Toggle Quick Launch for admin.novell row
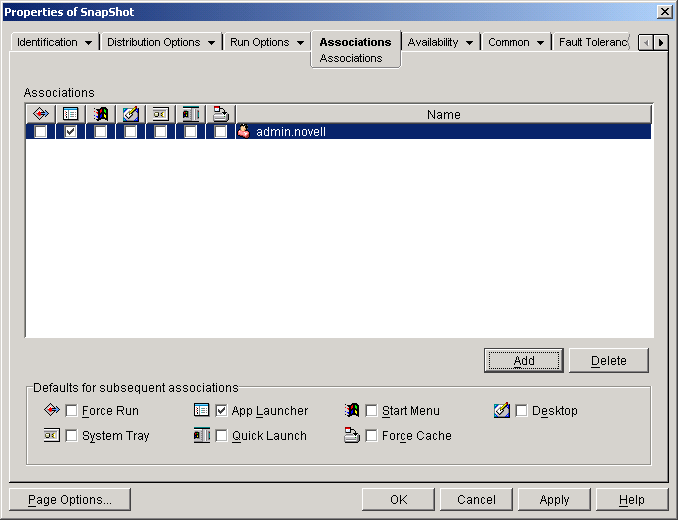The image size is (678, 520). (191, 131)
